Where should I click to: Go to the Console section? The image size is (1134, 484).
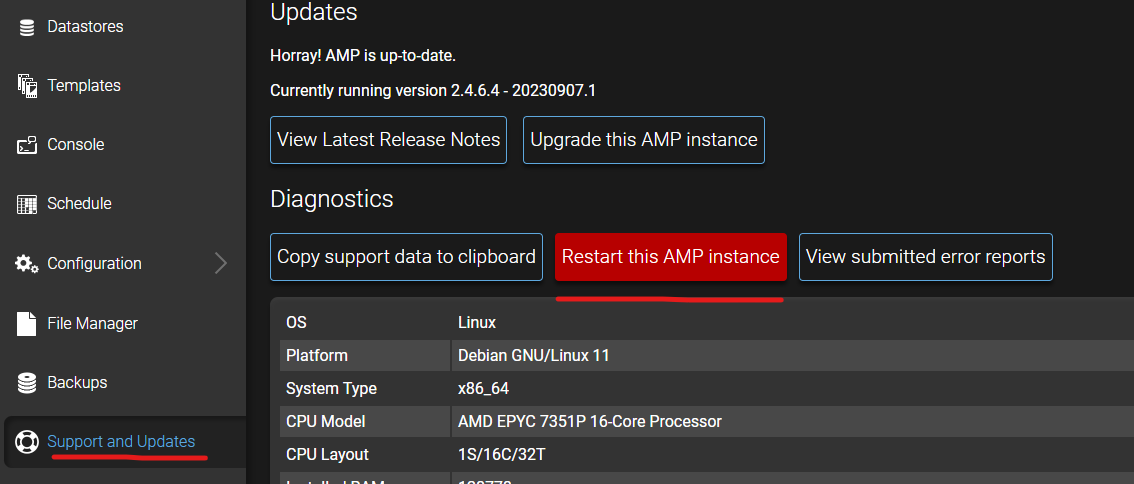pos(76,145)
